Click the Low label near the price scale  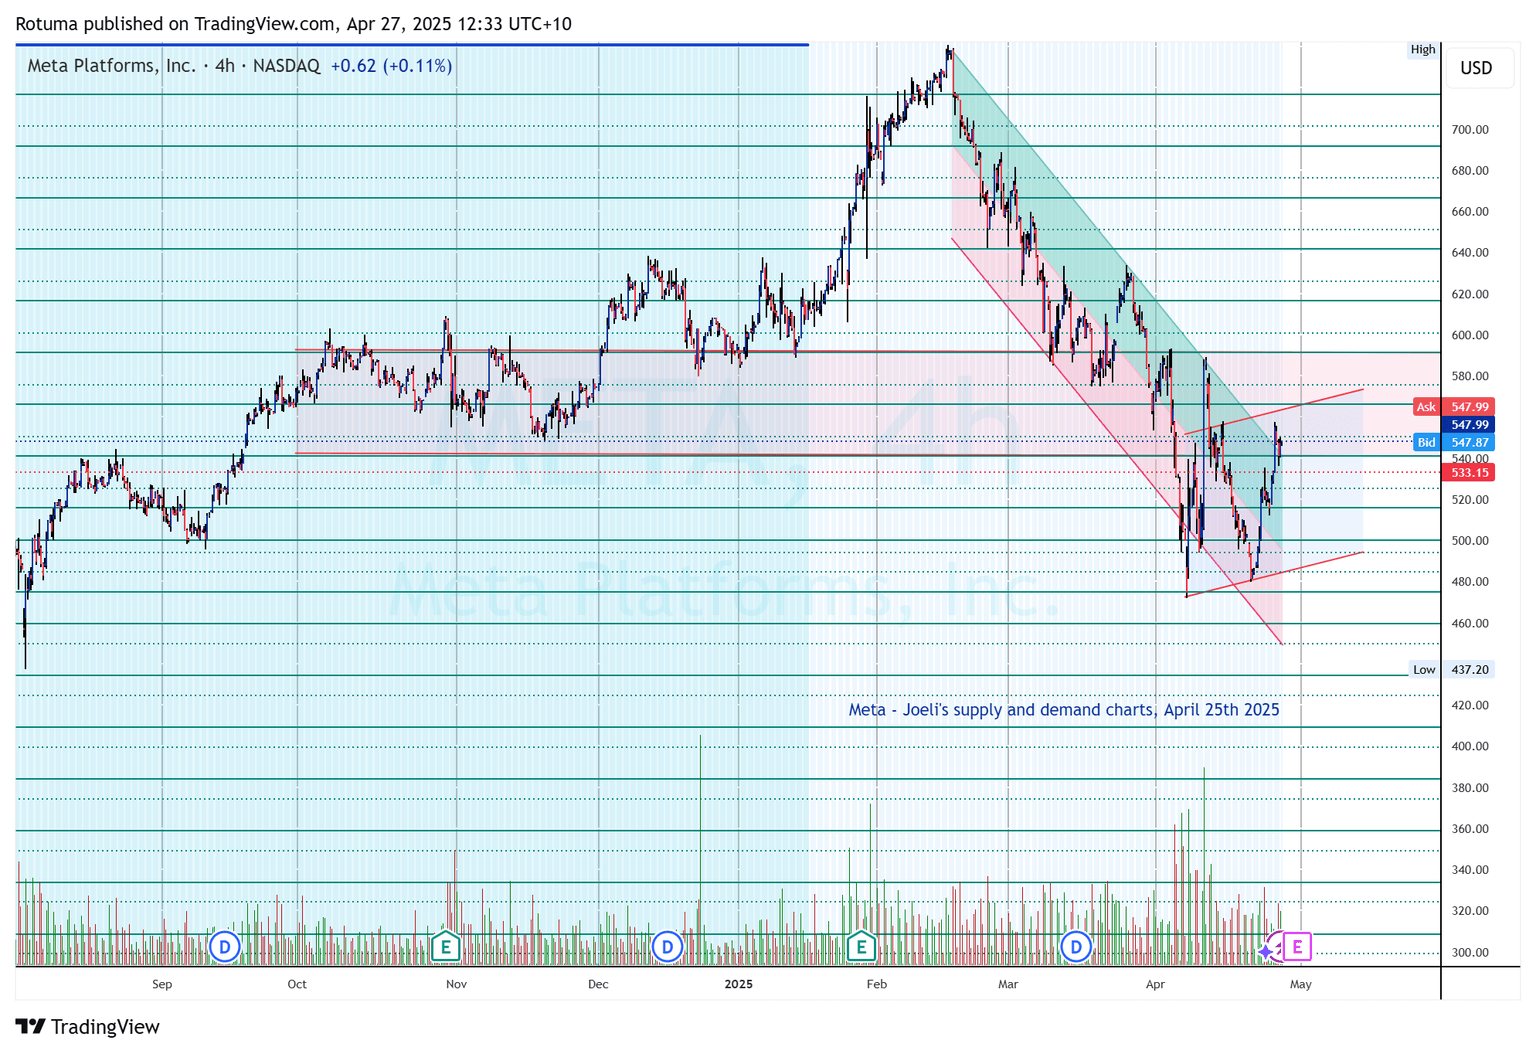[x=1424, y=670]
